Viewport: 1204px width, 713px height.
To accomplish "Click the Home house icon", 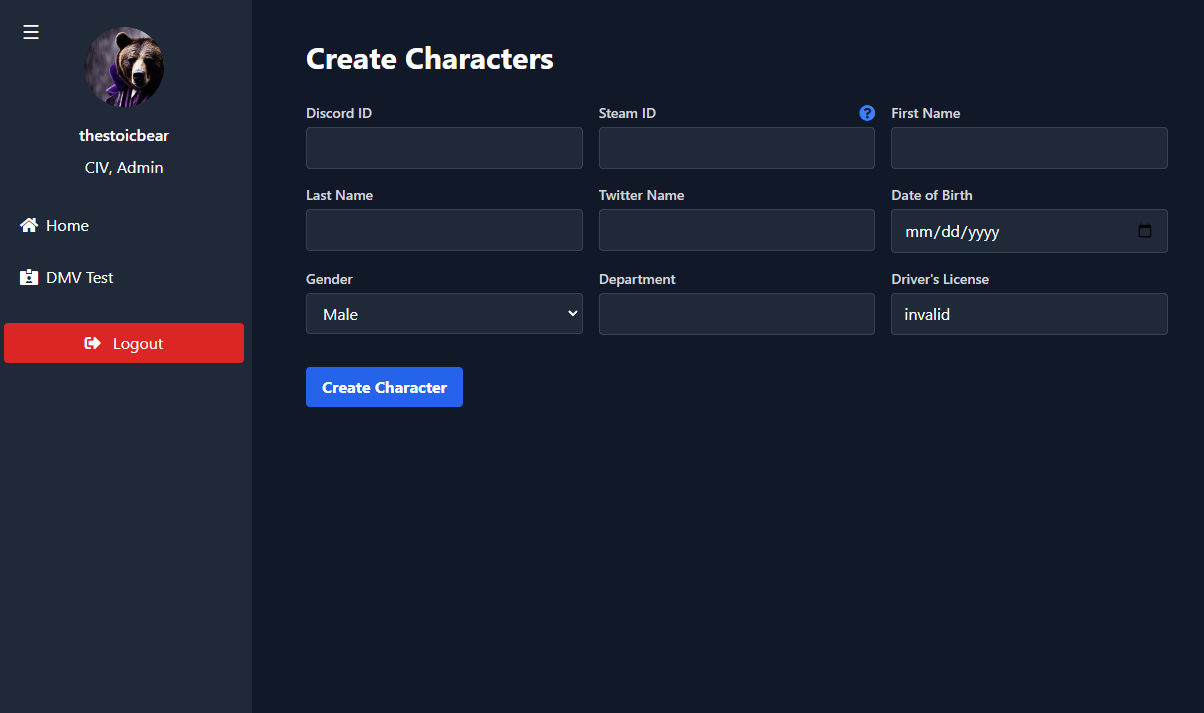I will 29,226.
